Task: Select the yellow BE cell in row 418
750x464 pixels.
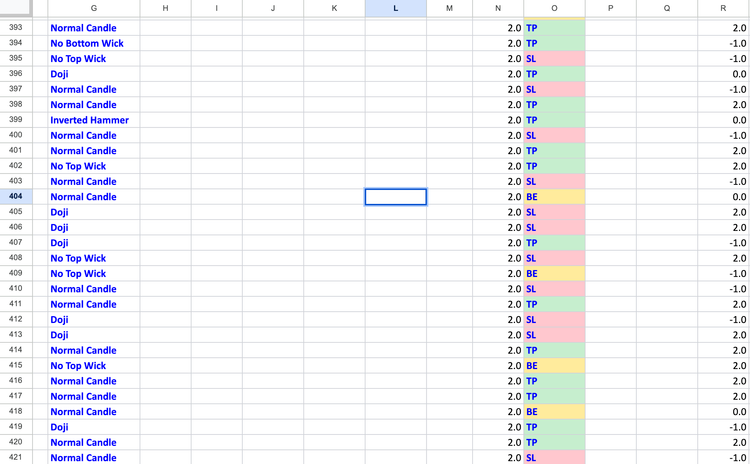Action: (x=554, y=411)
